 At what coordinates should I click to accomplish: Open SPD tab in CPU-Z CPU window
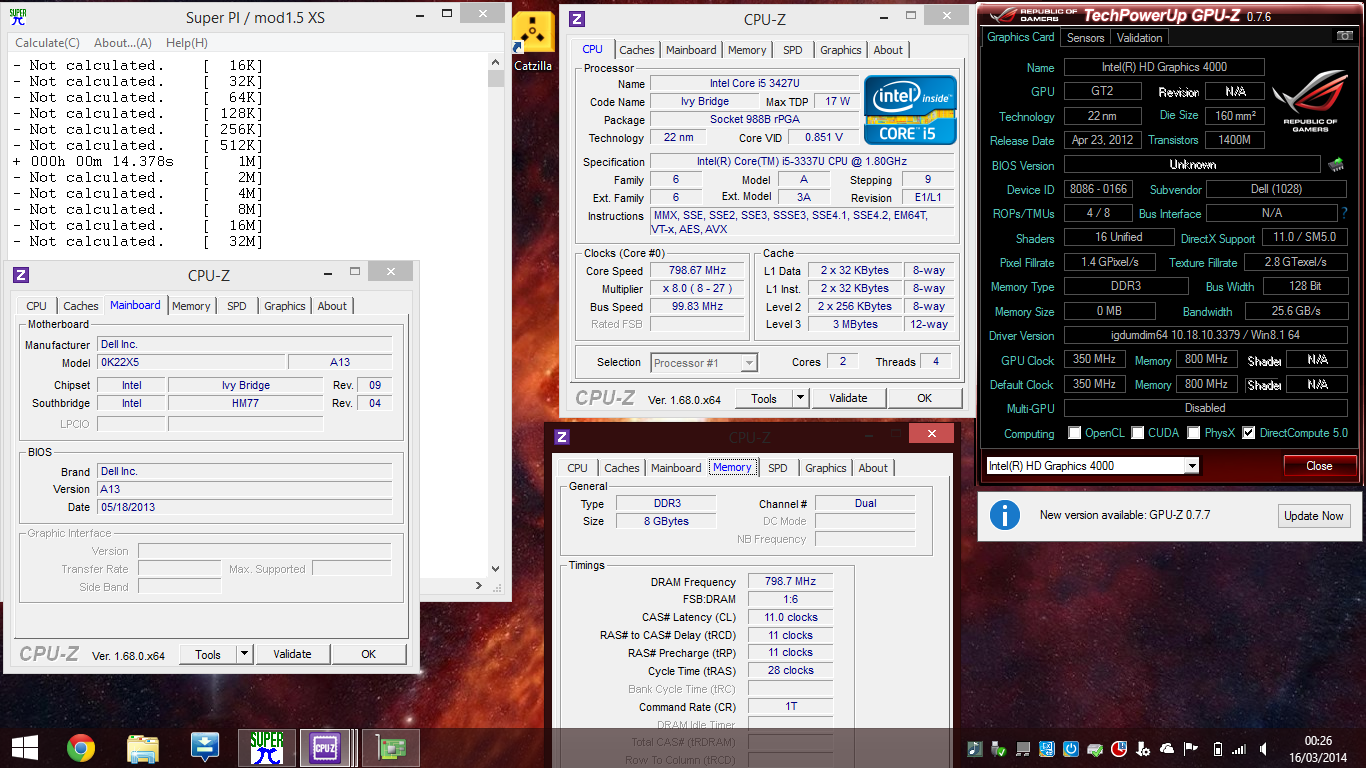(792, 50)
